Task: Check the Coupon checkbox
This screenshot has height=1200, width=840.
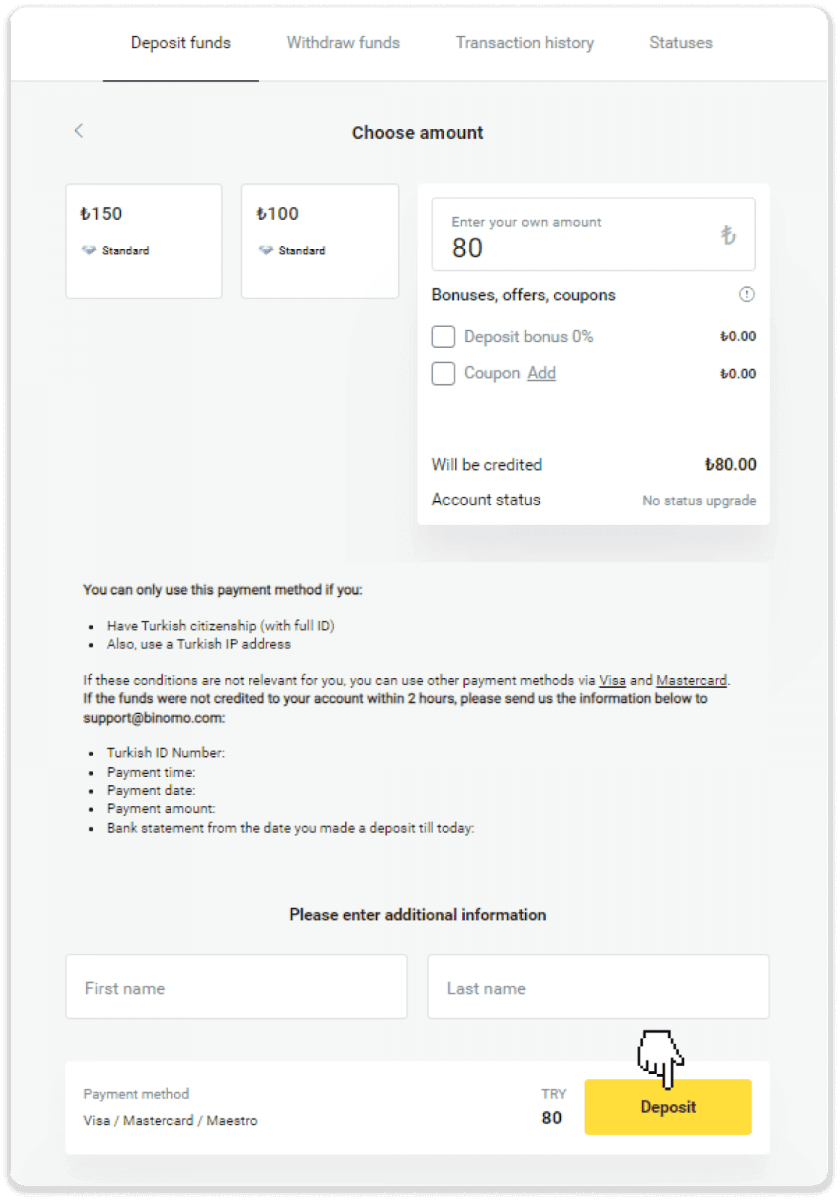Action: click(x=443, y=373)
